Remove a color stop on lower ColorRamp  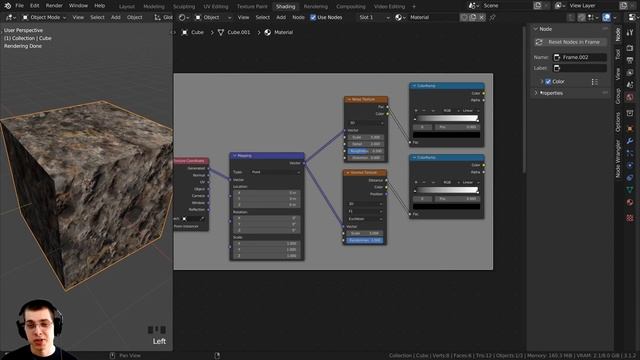(424, 182)
